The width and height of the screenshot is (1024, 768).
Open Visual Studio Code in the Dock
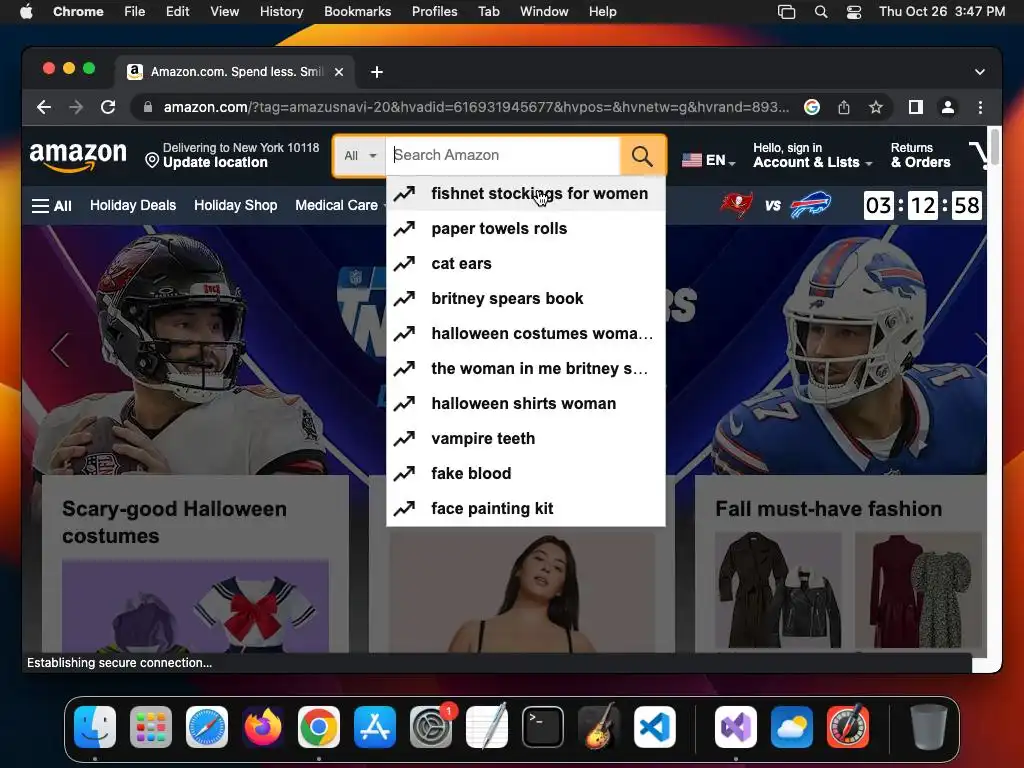654,727
